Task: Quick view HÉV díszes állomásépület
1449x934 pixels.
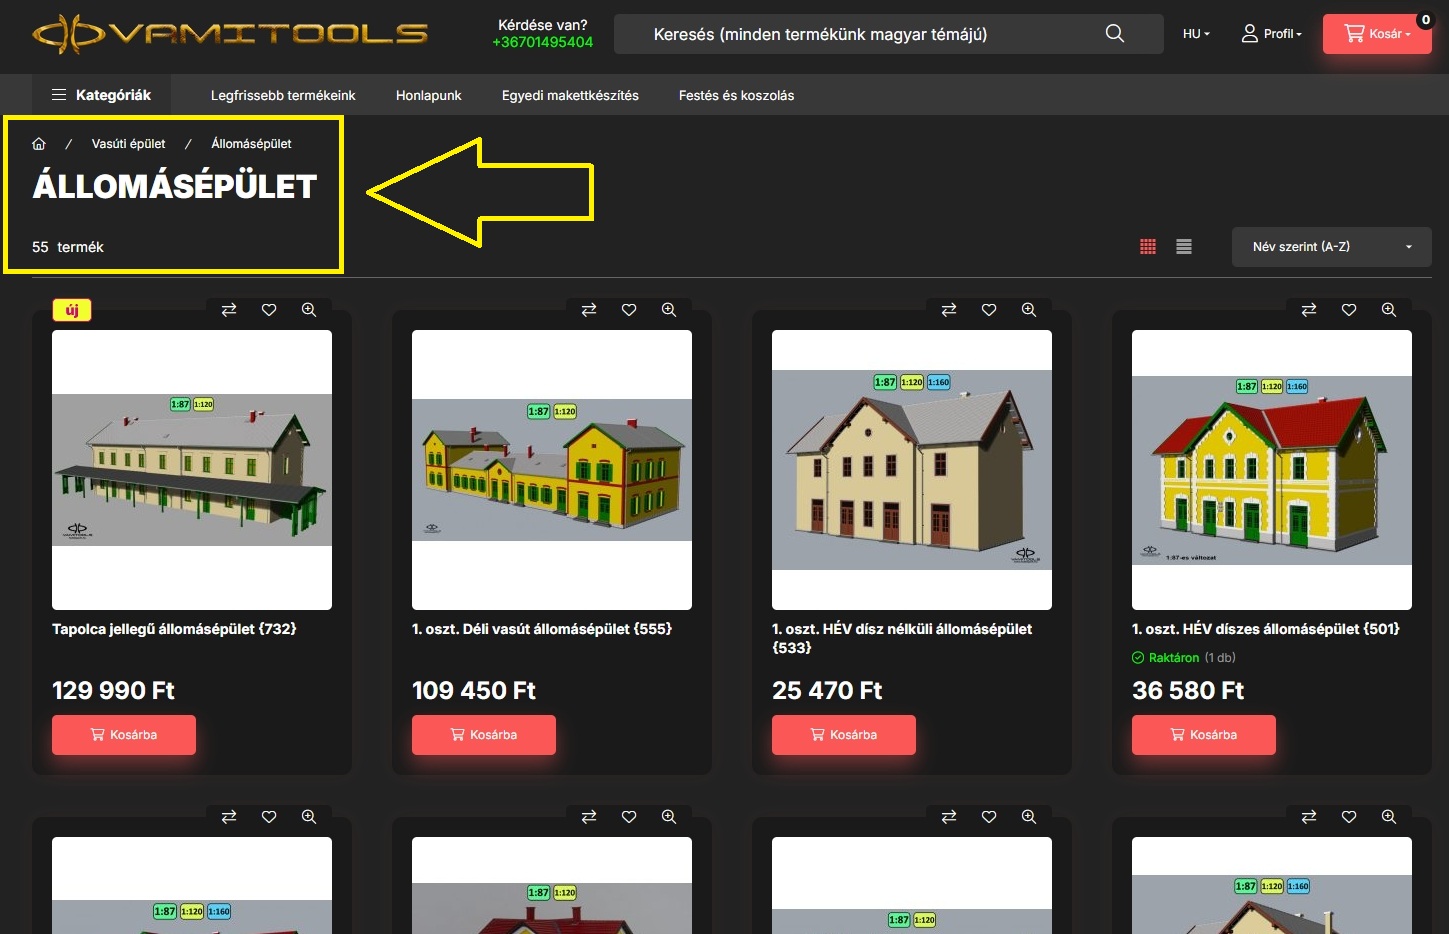Action: [1389, 310]
